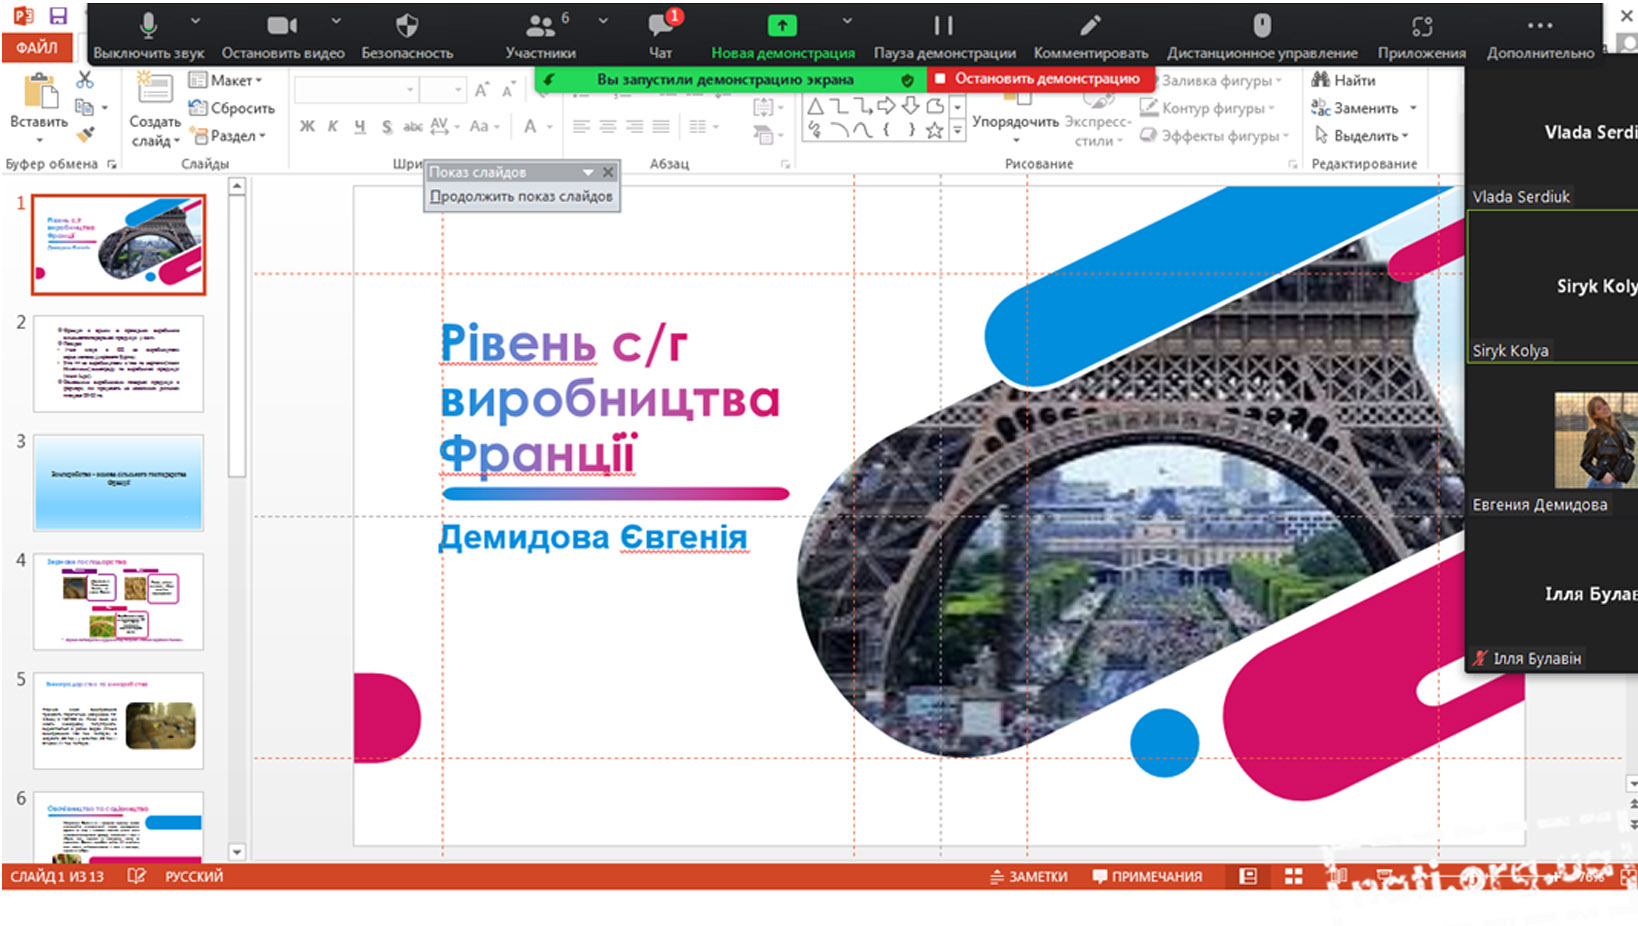Expand arrow beside Участники
Viewport: 1638px width, 926px height.
(603, 20)
